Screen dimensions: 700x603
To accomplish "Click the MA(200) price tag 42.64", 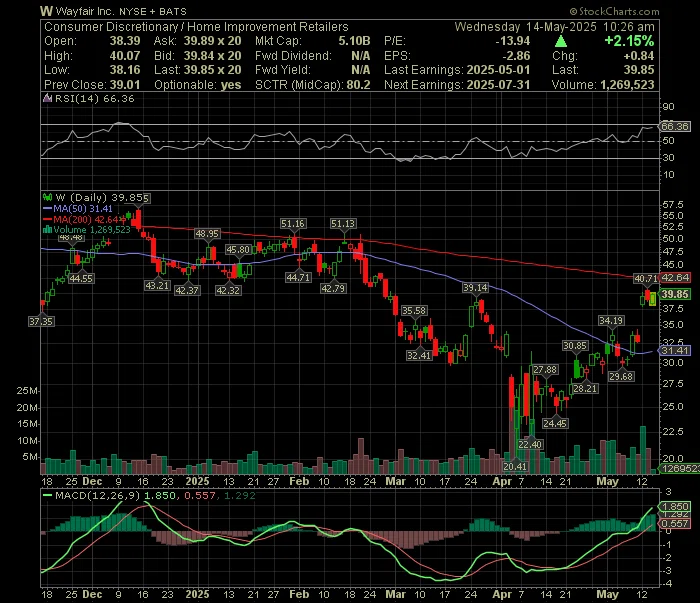I will pyautogui.click(x=675, y=278).
